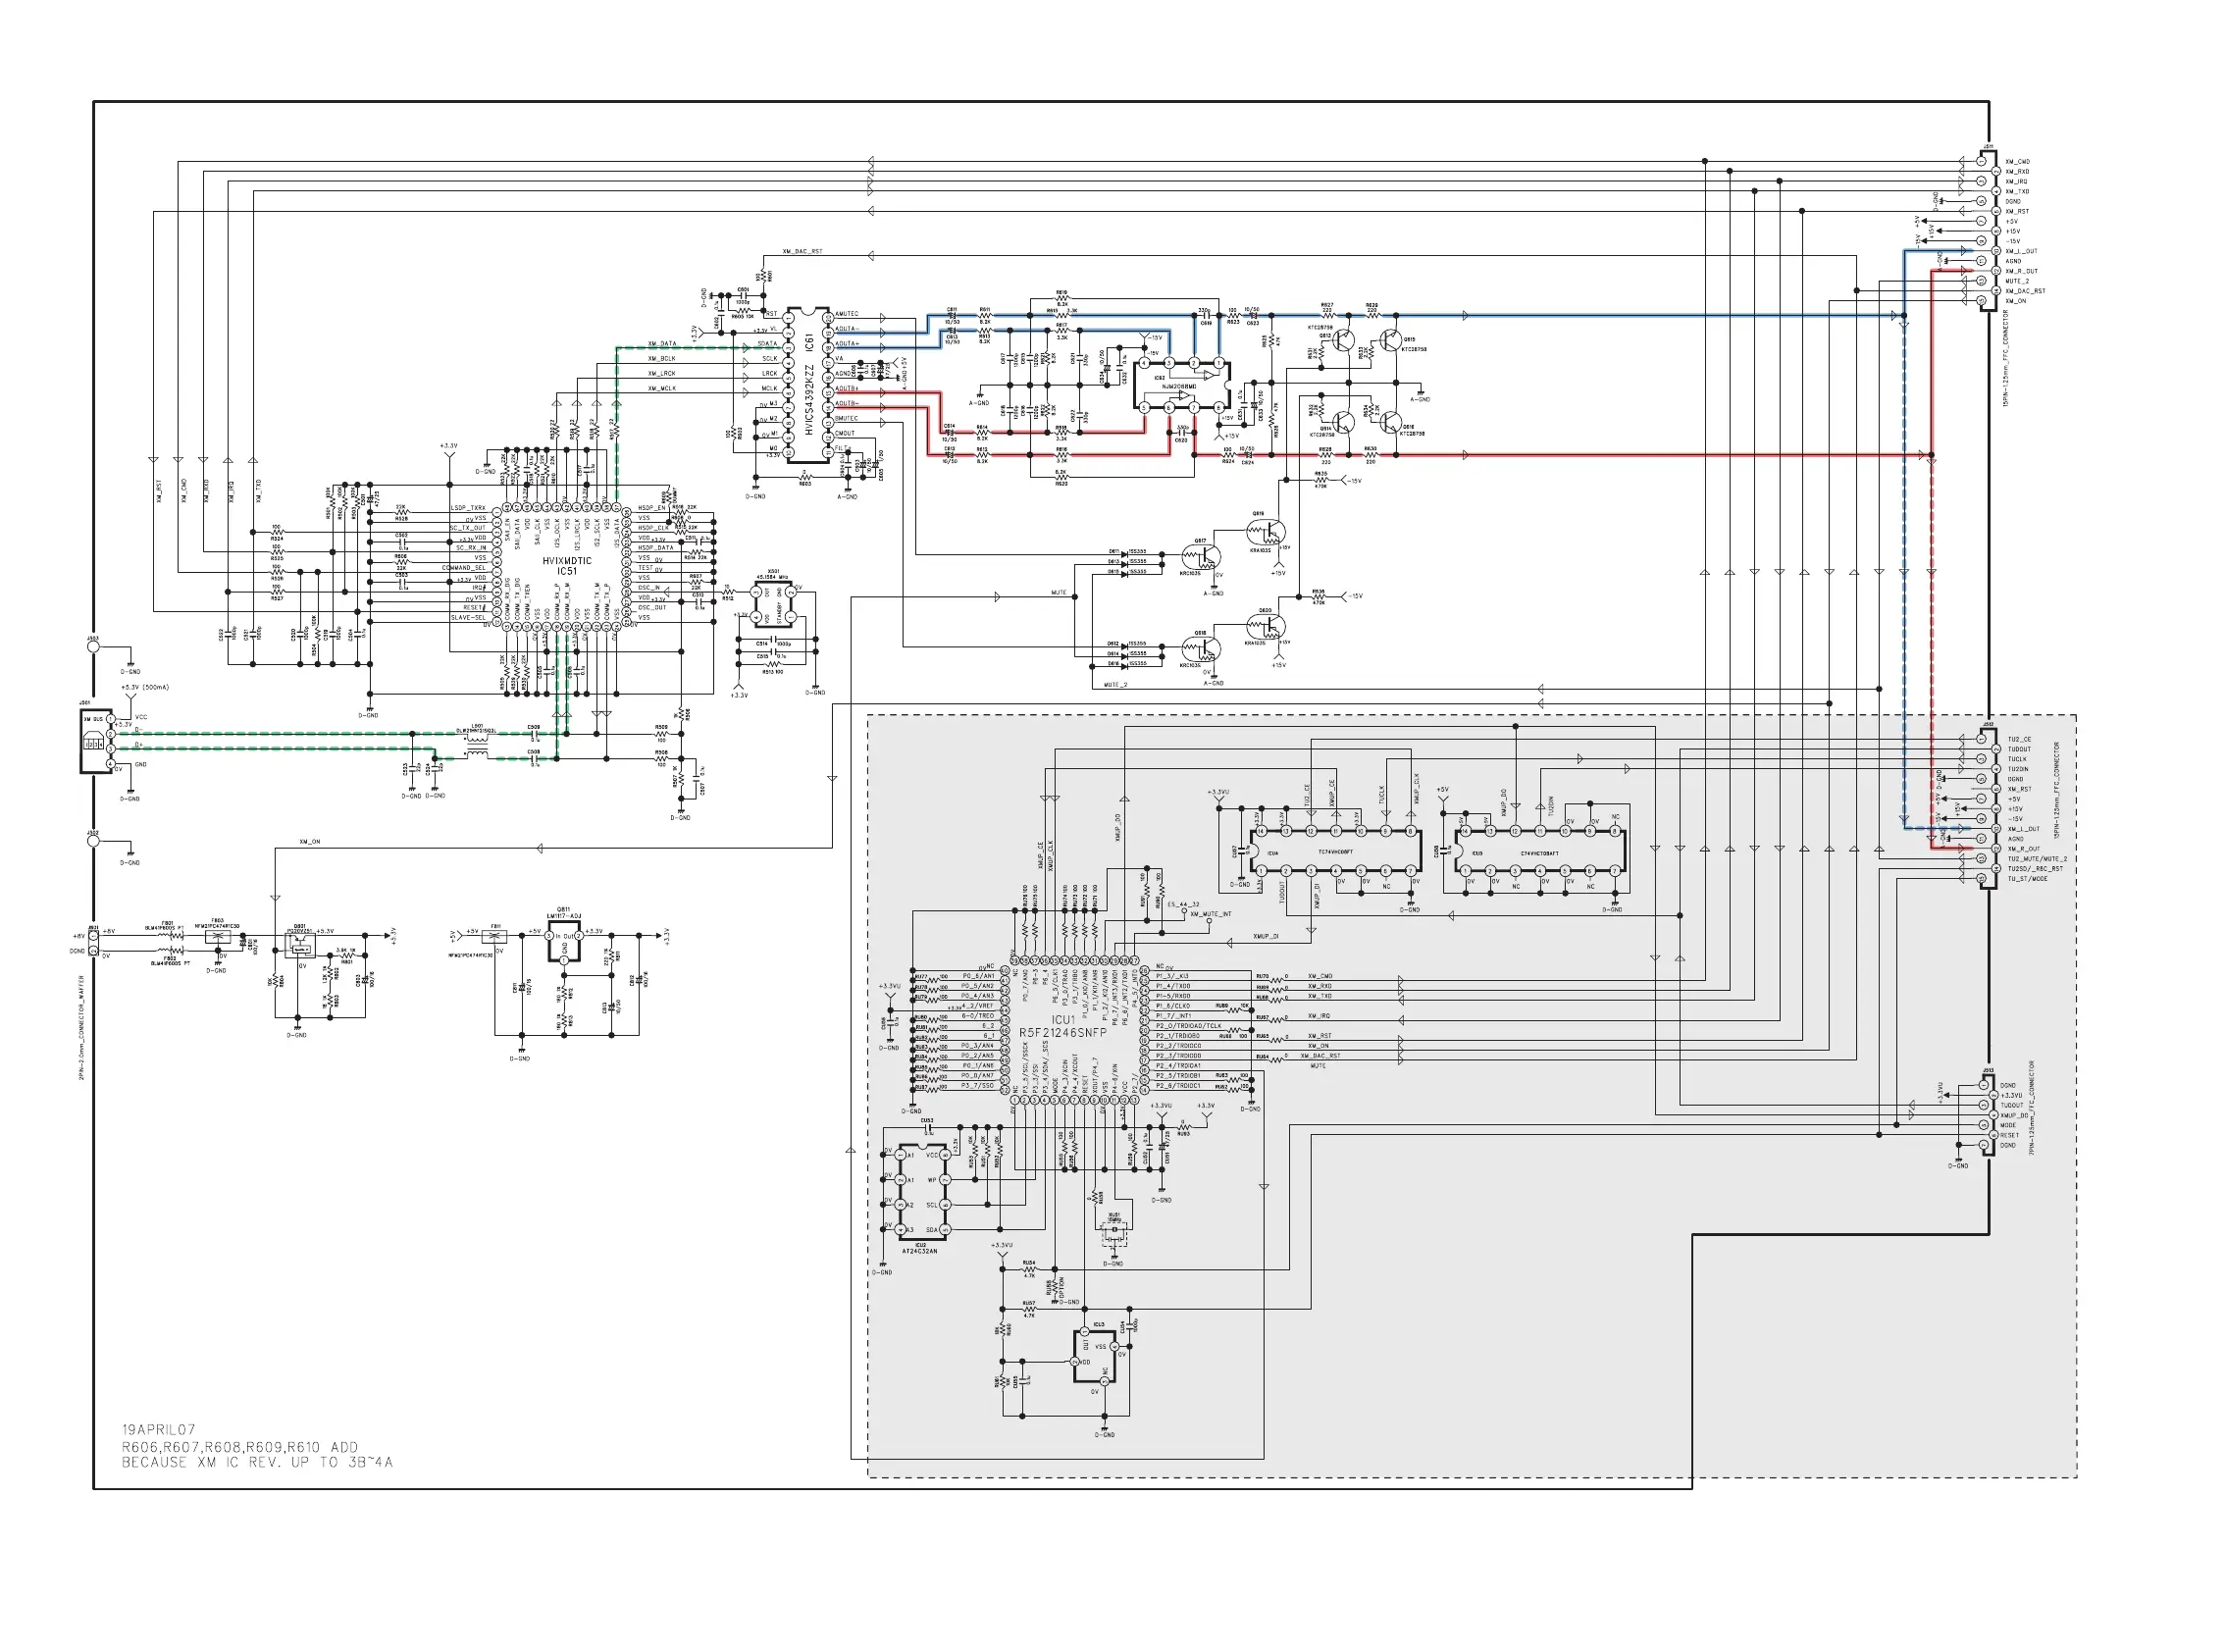Click the XM_MUTE_INT test point label
Image resolution: width=2225 pixels, height=1652 pixels.
(x=1210, y=914)
